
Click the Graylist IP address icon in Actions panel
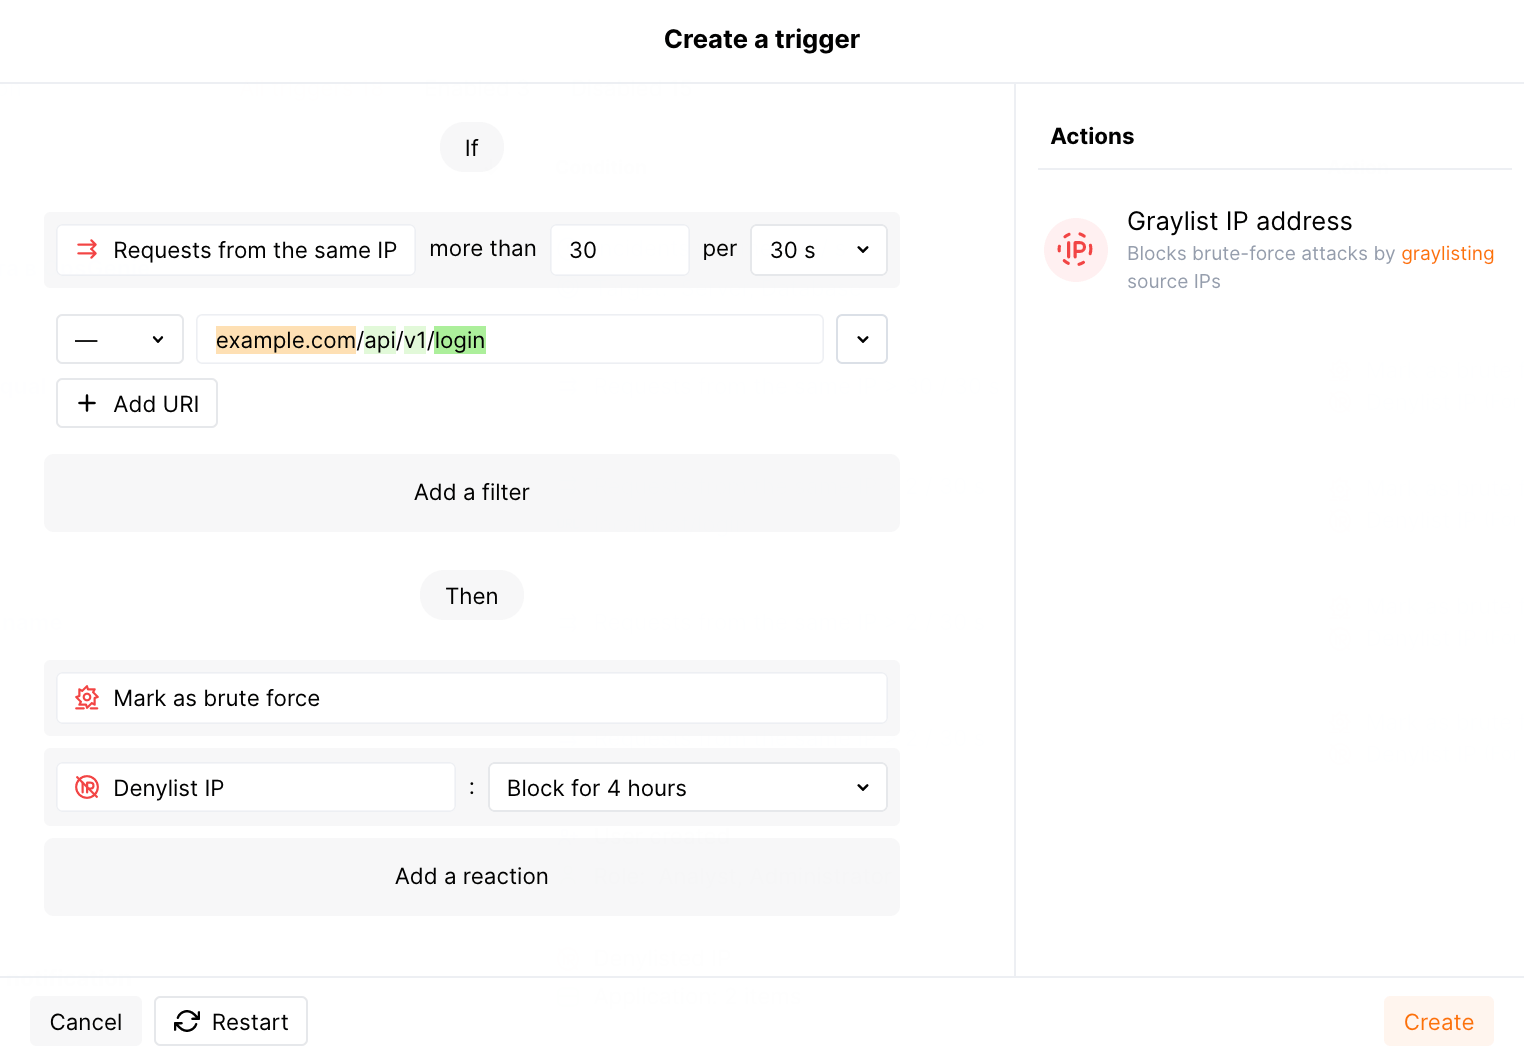pyautogui.click(x=1075, y=250)
